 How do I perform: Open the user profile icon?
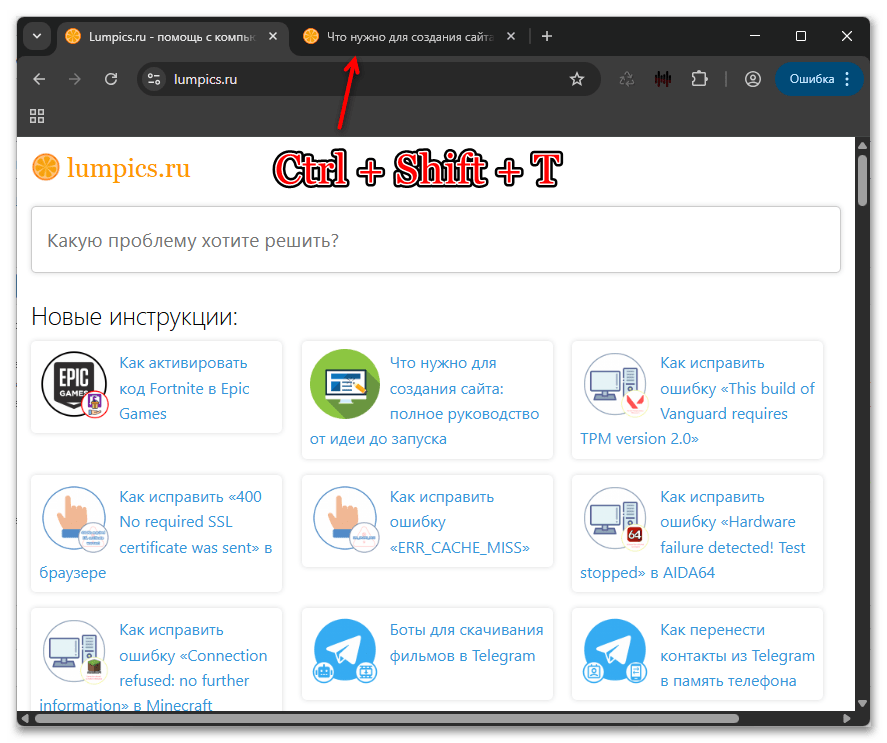[x=752, y=79]
